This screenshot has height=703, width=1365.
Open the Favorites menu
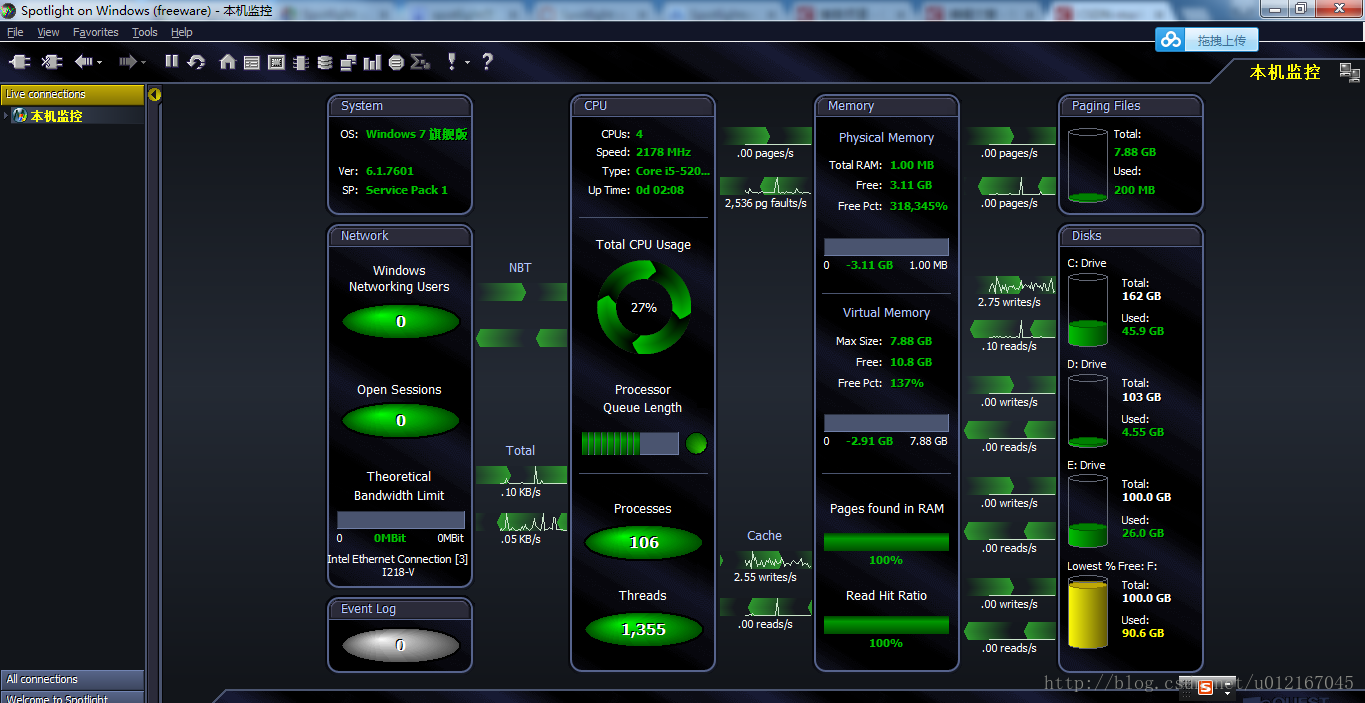(96, 32)
